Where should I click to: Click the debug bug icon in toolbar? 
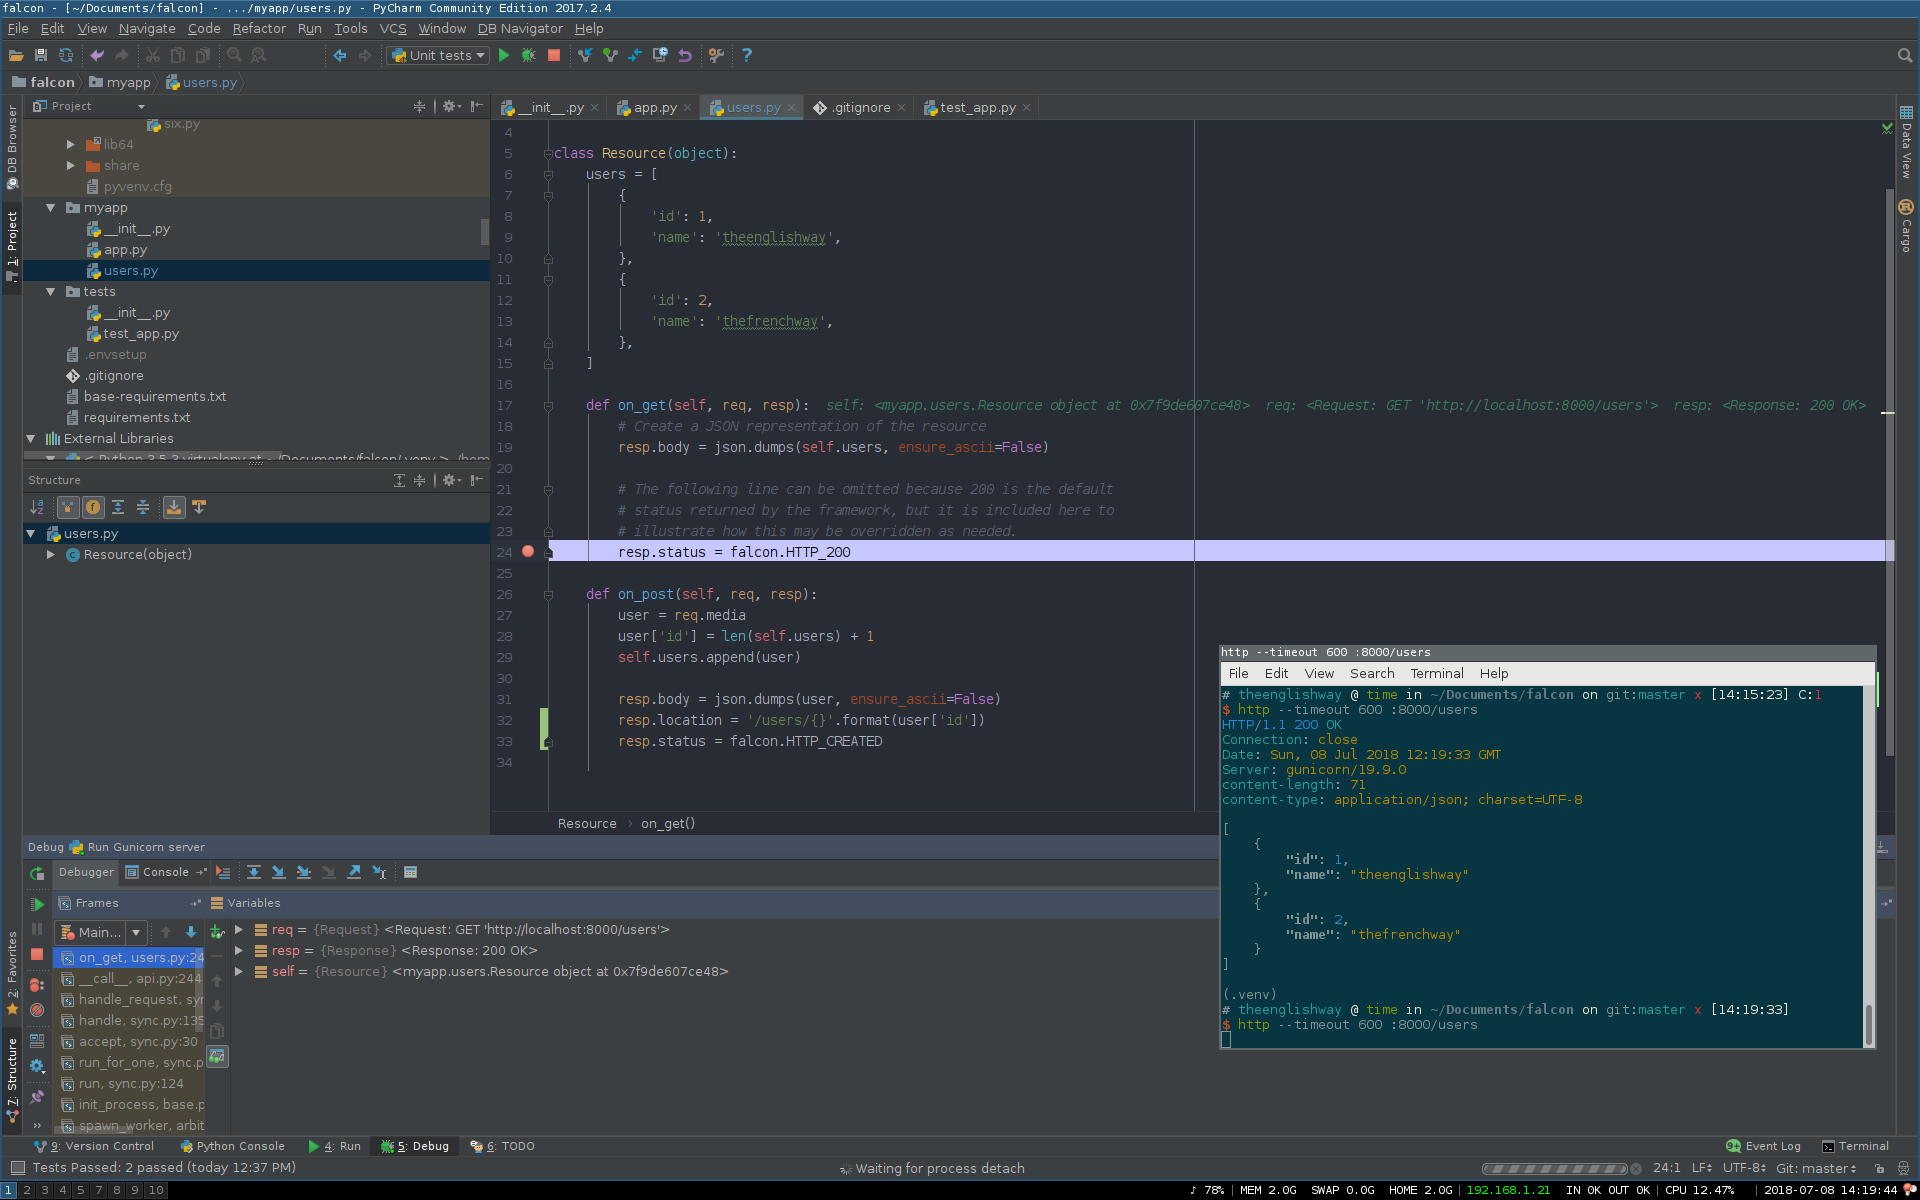tap(529, 56)
